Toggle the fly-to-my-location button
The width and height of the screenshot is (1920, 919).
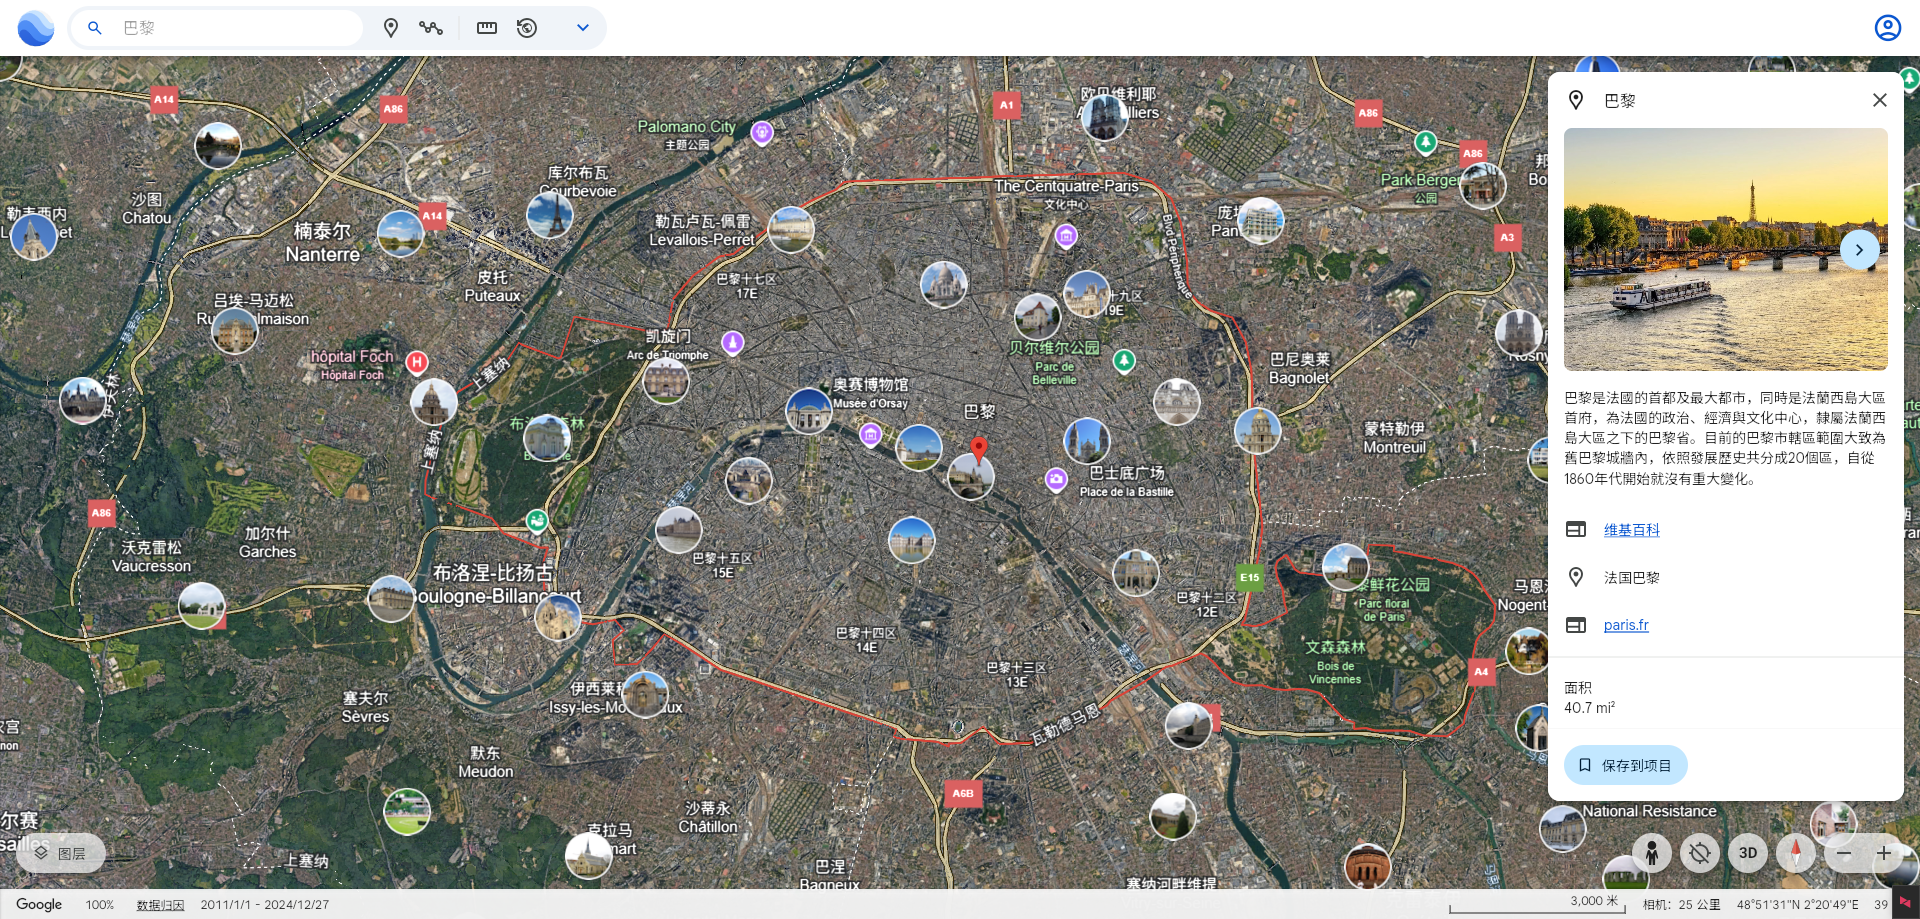coord(1700,853)
